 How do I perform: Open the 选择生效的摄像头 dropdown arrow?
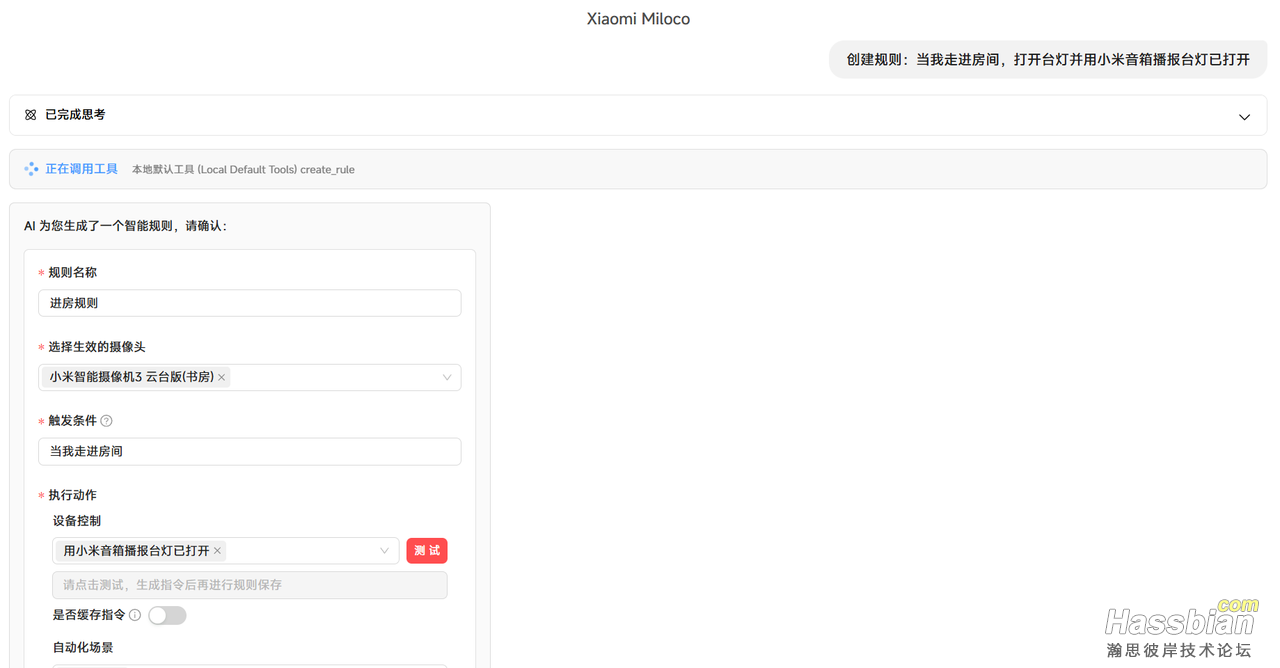[446, 377]
